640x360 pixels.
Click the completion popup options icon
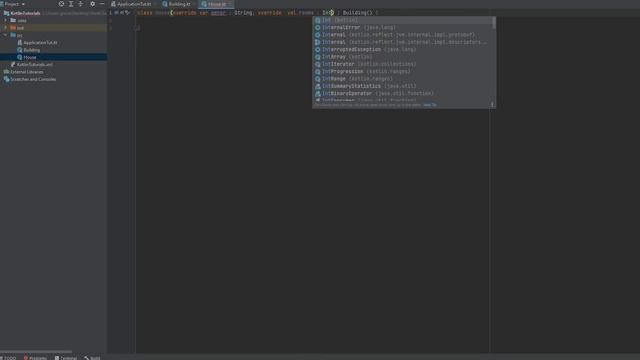coord(492,105)
